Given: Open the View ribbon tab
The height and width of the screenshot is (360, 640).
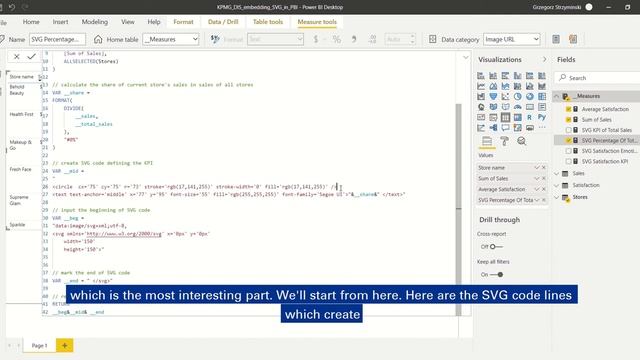Looking at the screenshot, I should [128, 22].
